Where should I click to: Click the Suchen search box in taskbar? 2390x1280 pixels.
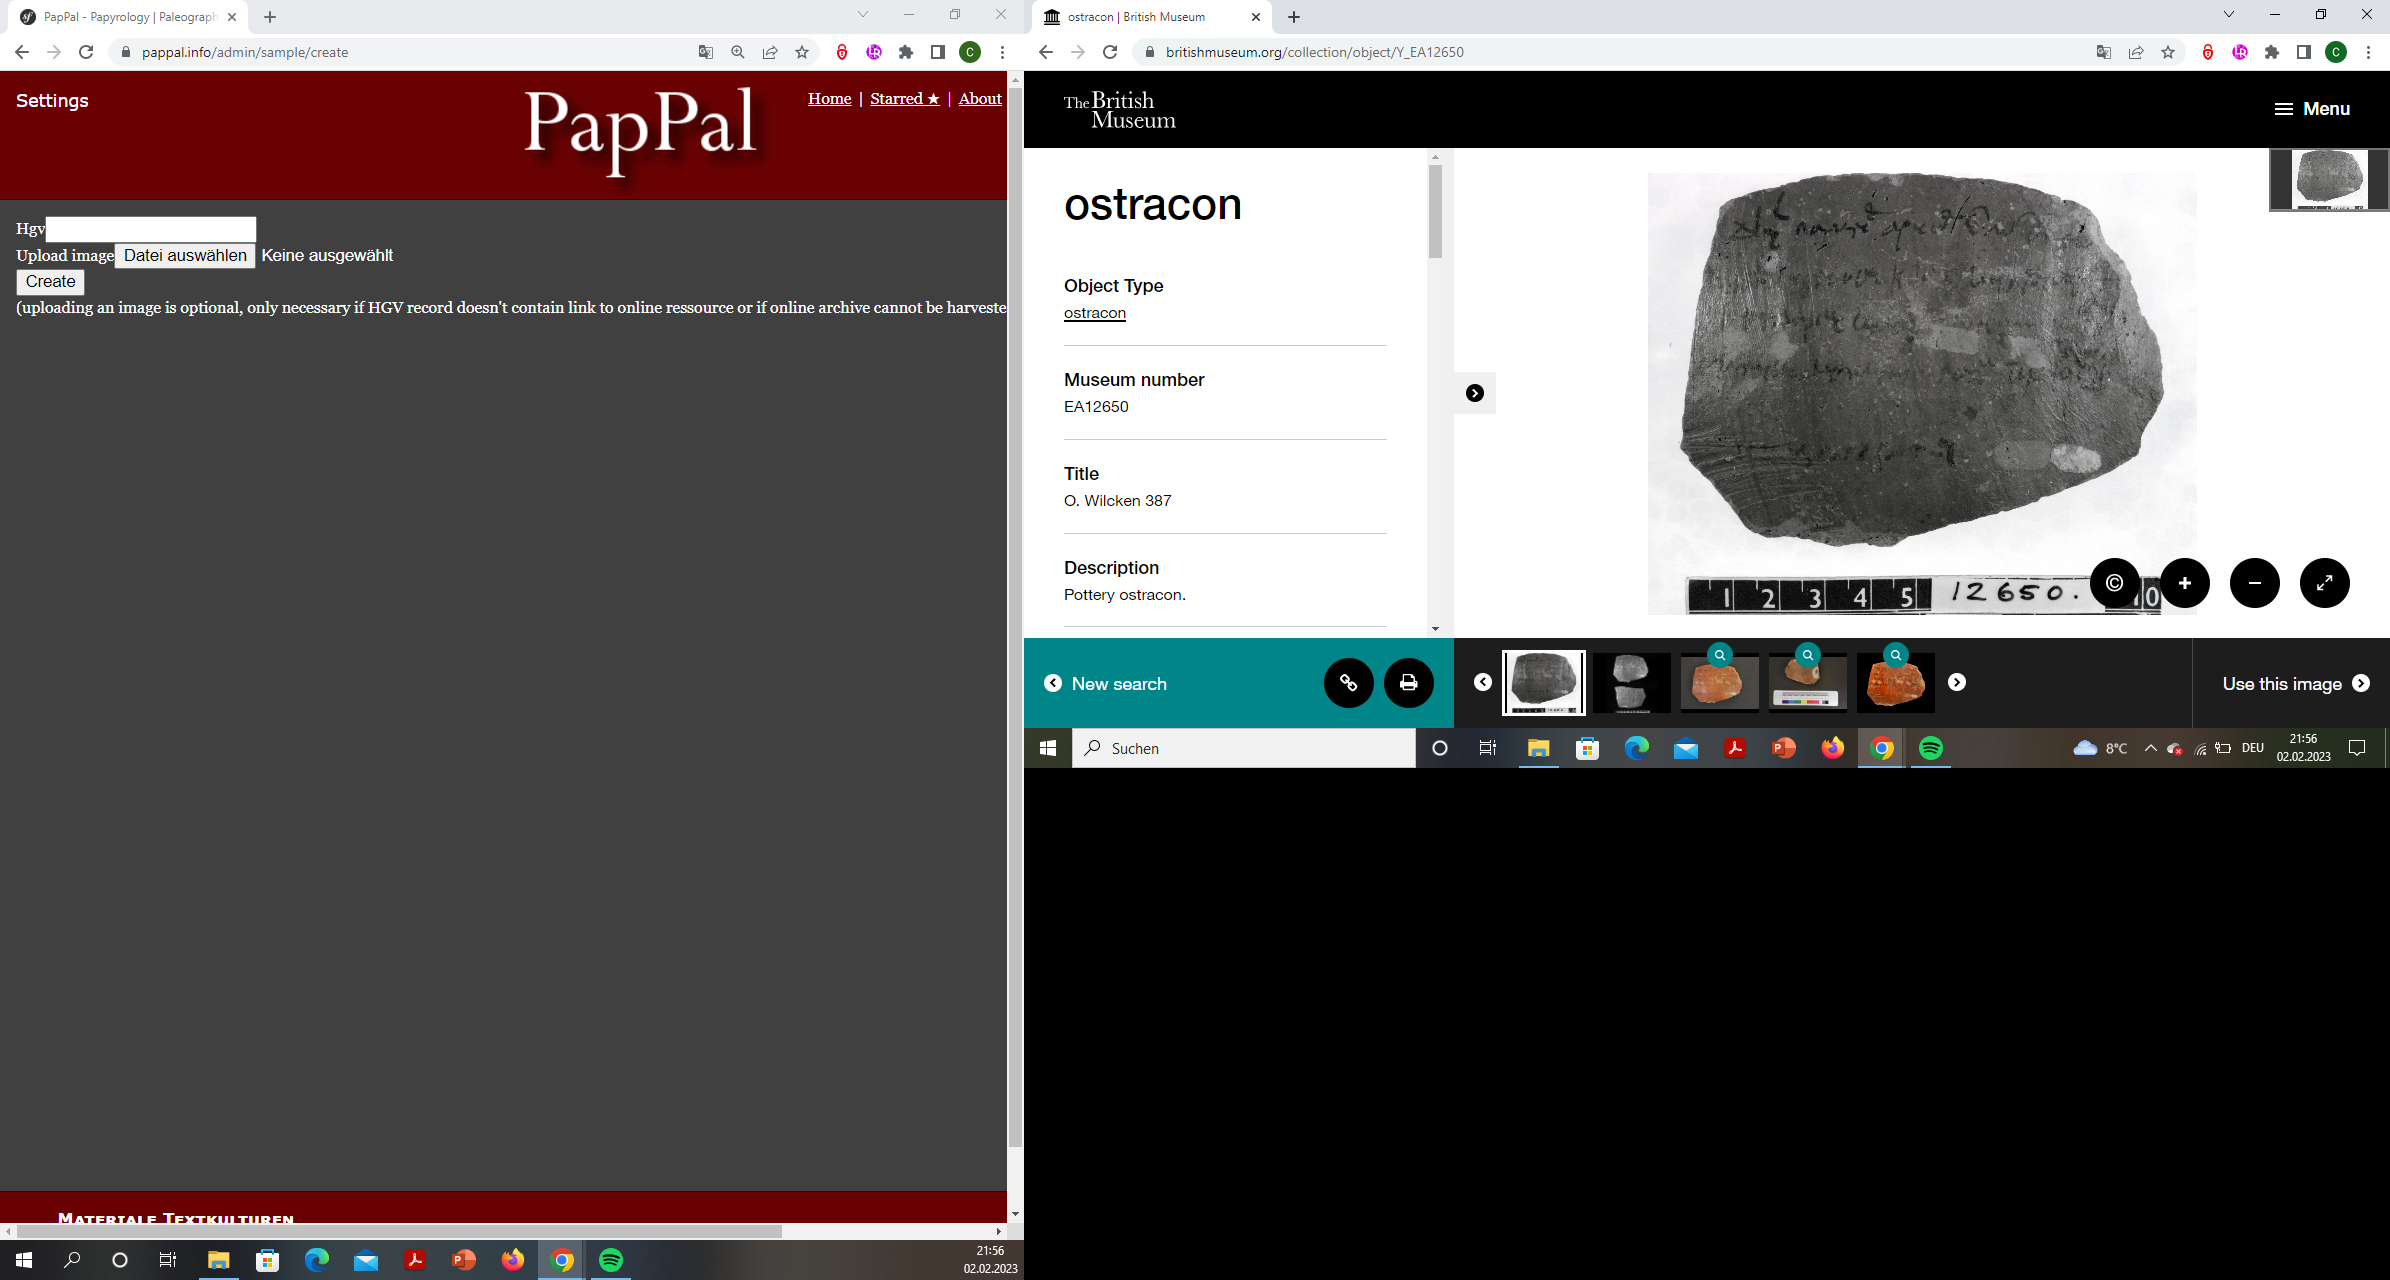(1244, 748)
